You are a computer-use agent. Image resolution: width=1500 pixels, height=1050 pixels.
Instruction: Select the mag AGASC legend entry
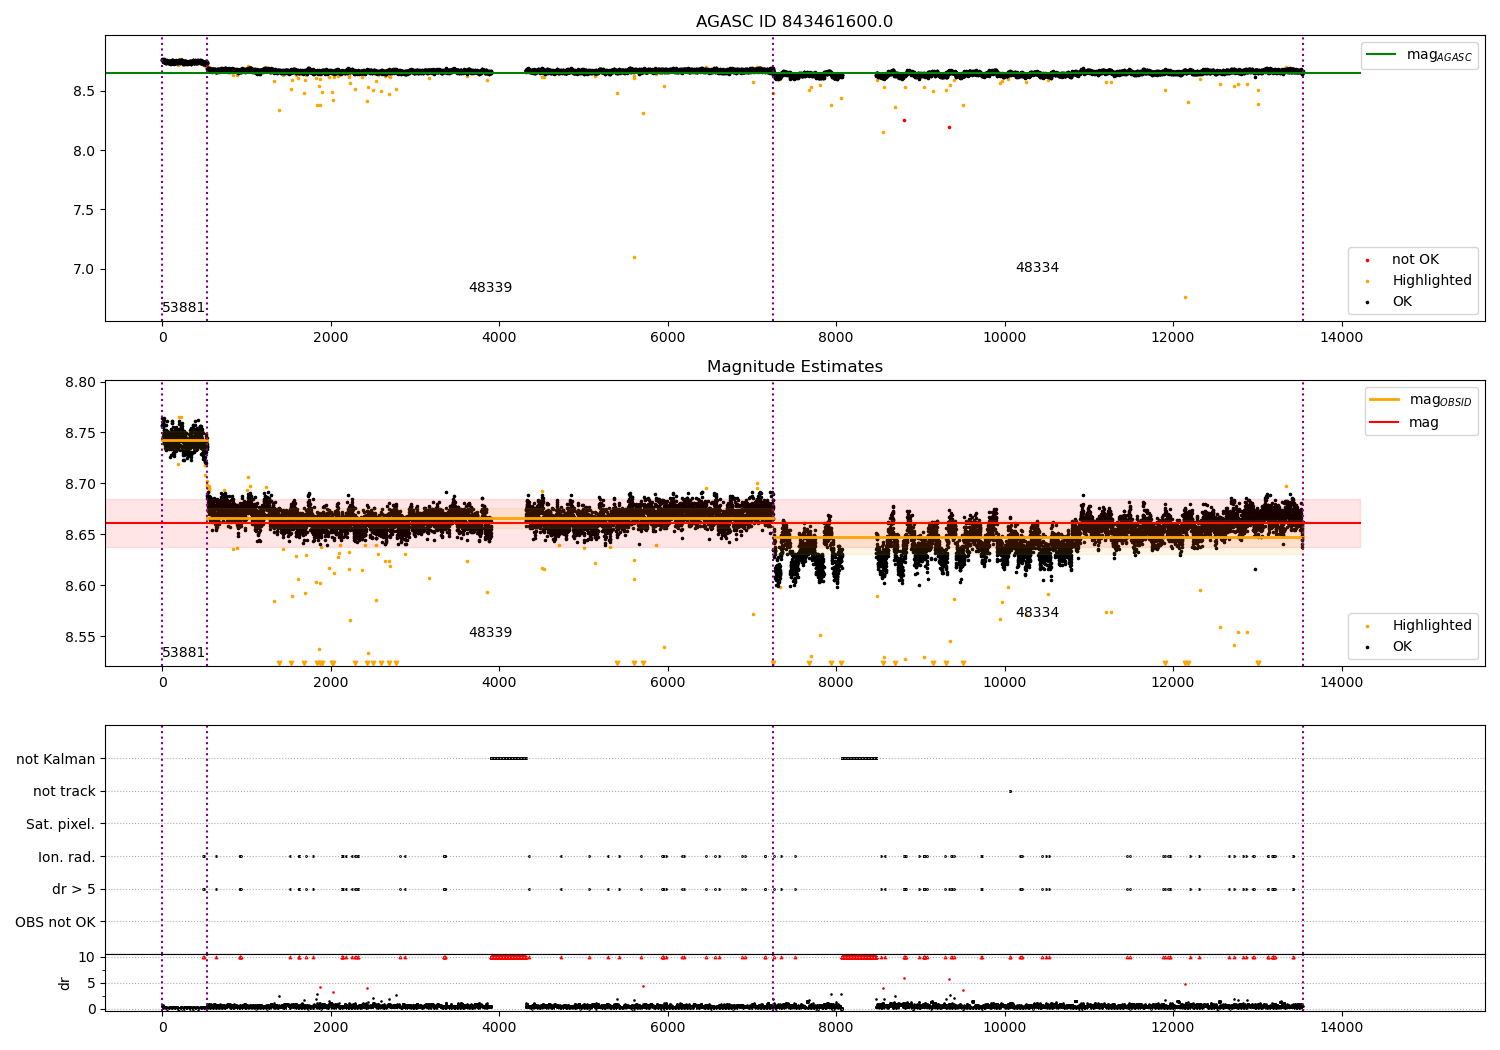tap(1420, 55)
